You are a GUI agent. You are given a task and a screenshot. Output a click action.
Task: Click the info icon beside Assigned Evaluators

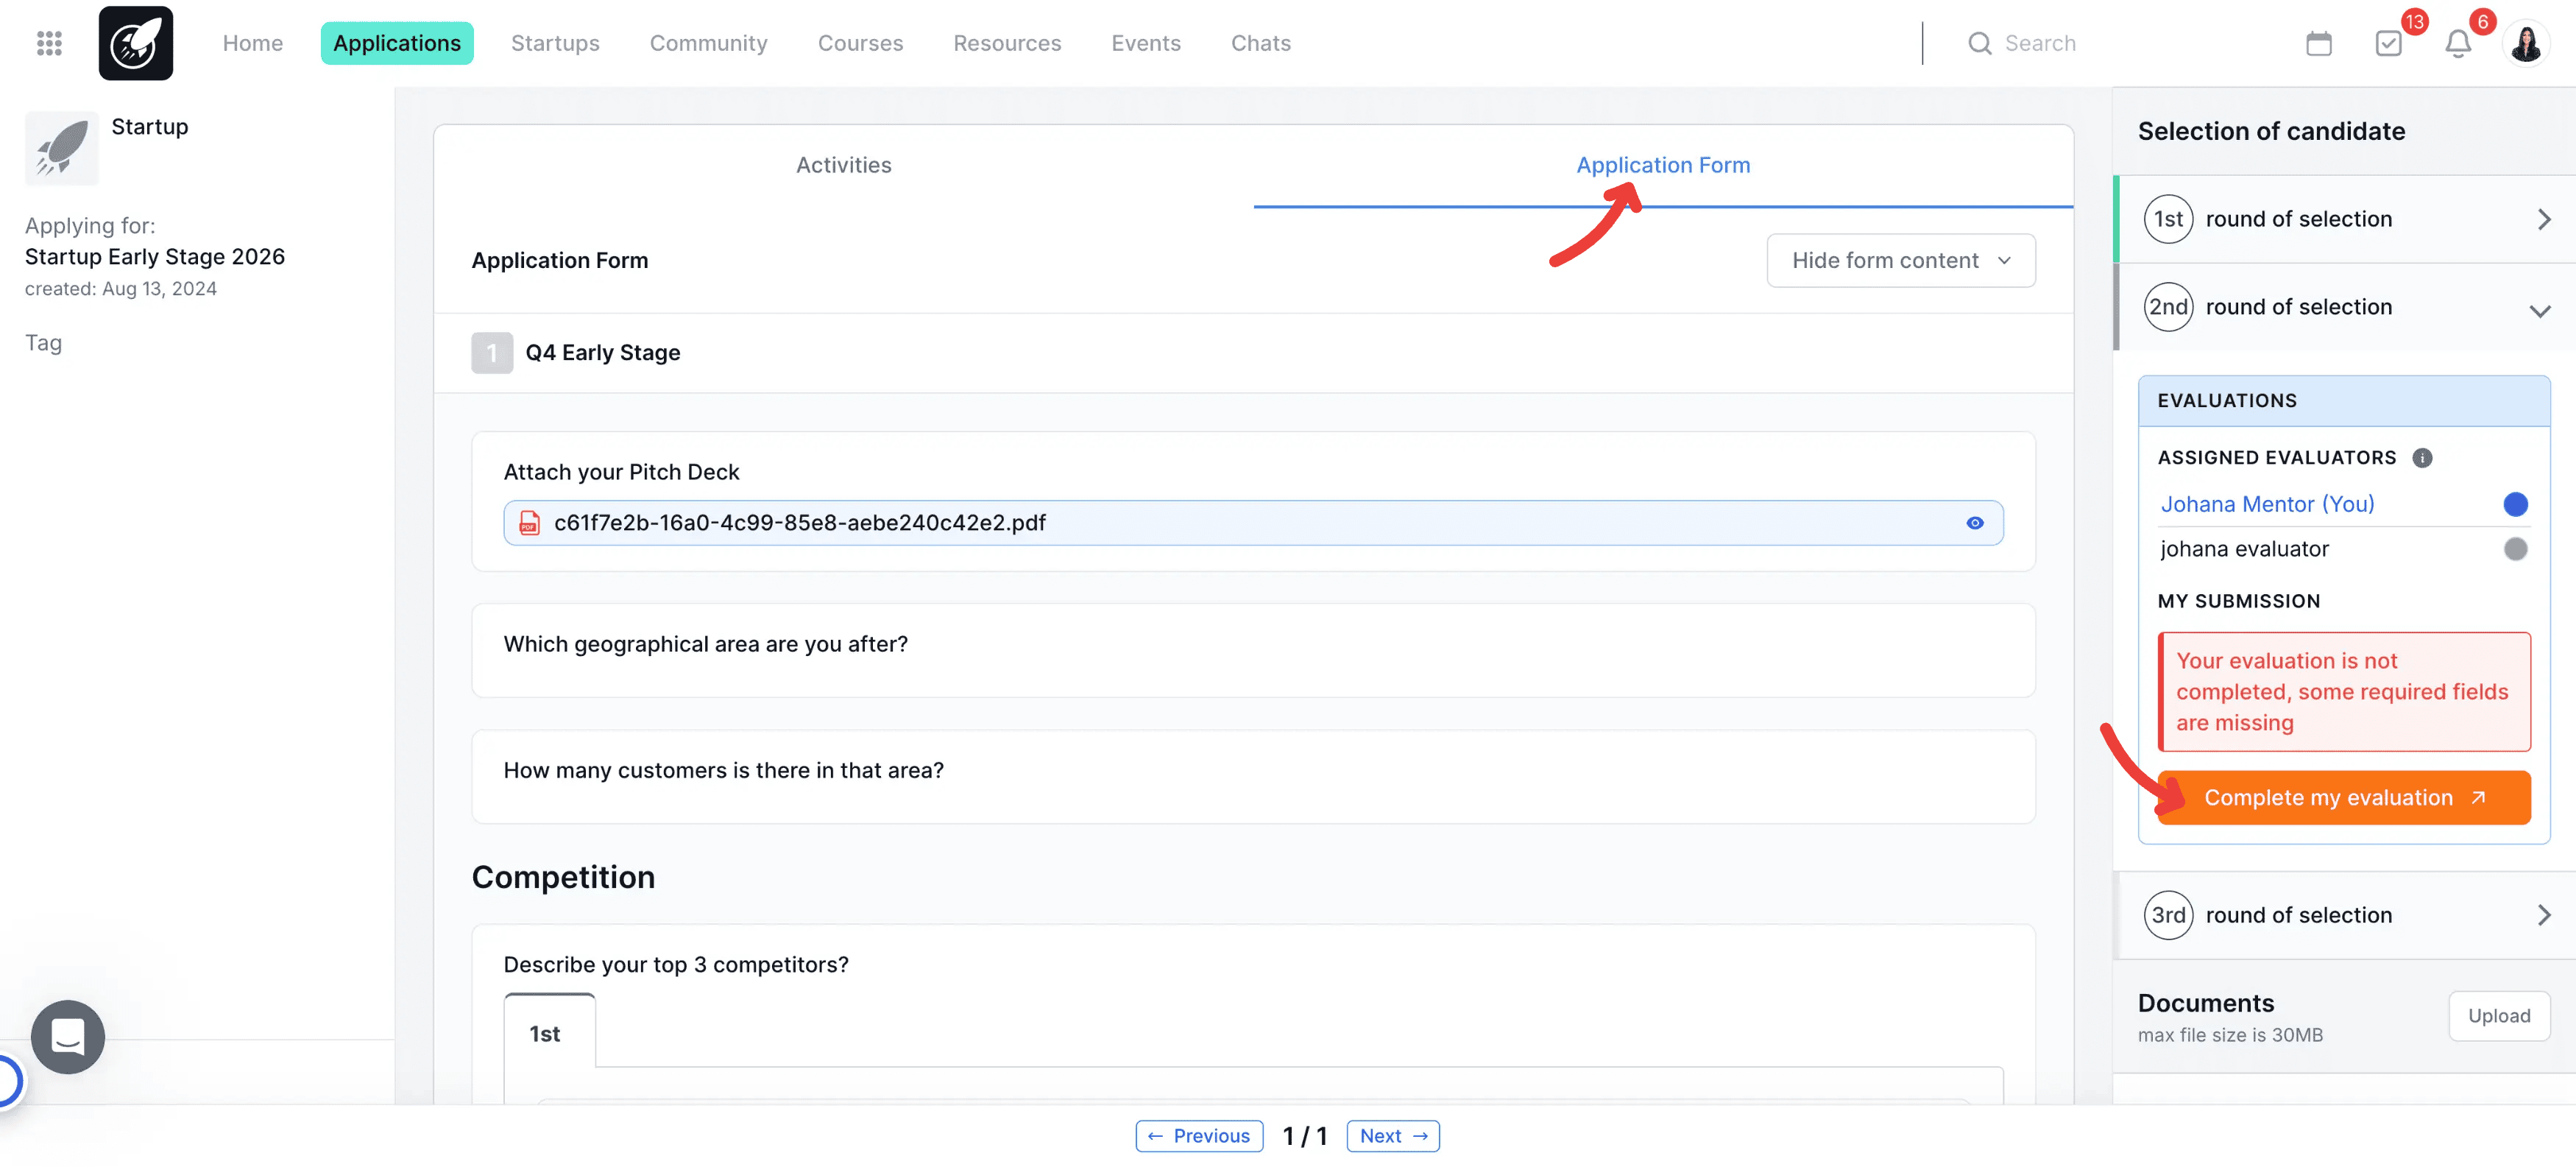pos(2422,458)
